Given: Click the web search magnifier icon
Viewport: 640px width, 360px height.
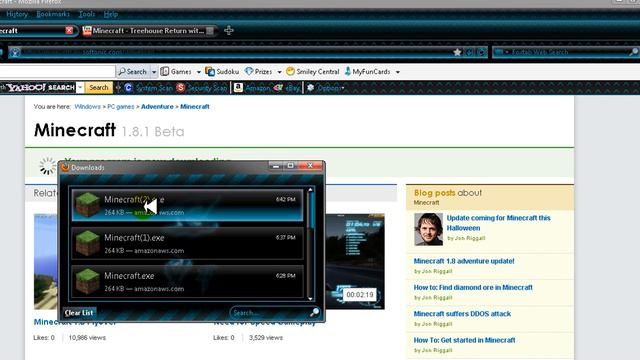Looking at the screenshot, I should [633, 52].
